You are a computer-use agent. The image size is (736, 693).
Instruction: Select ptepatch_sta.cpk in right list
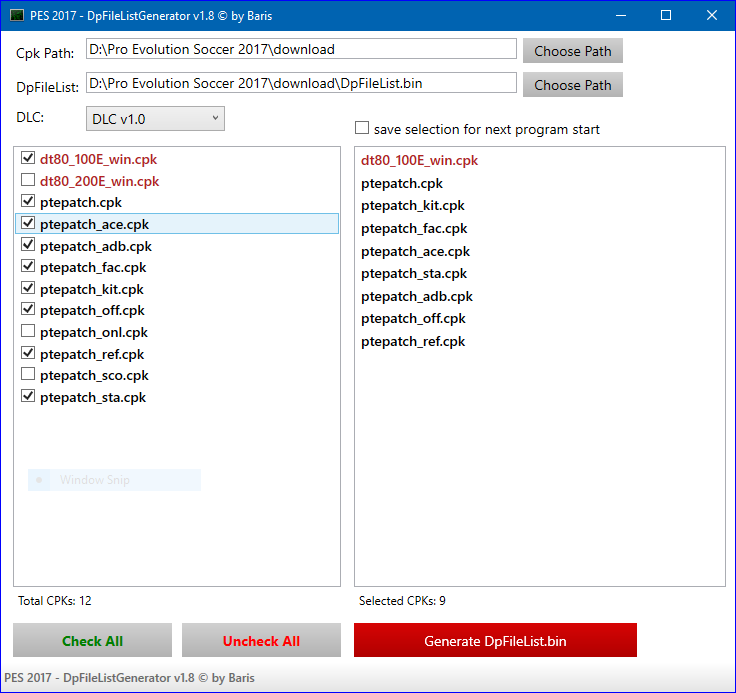[x=414, y=274]
